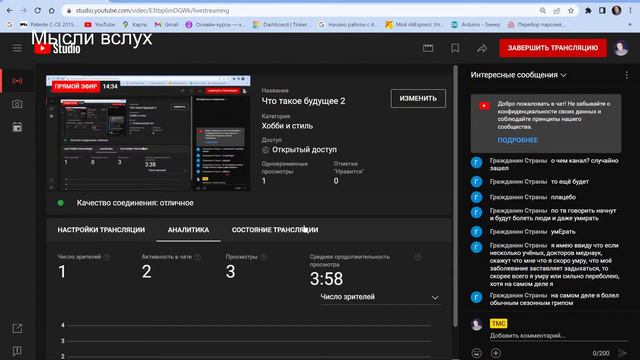The width and height of the screenshot is (640, 360).
Task: Click the browser address bar URL
Action: click(x=153, y=11)
